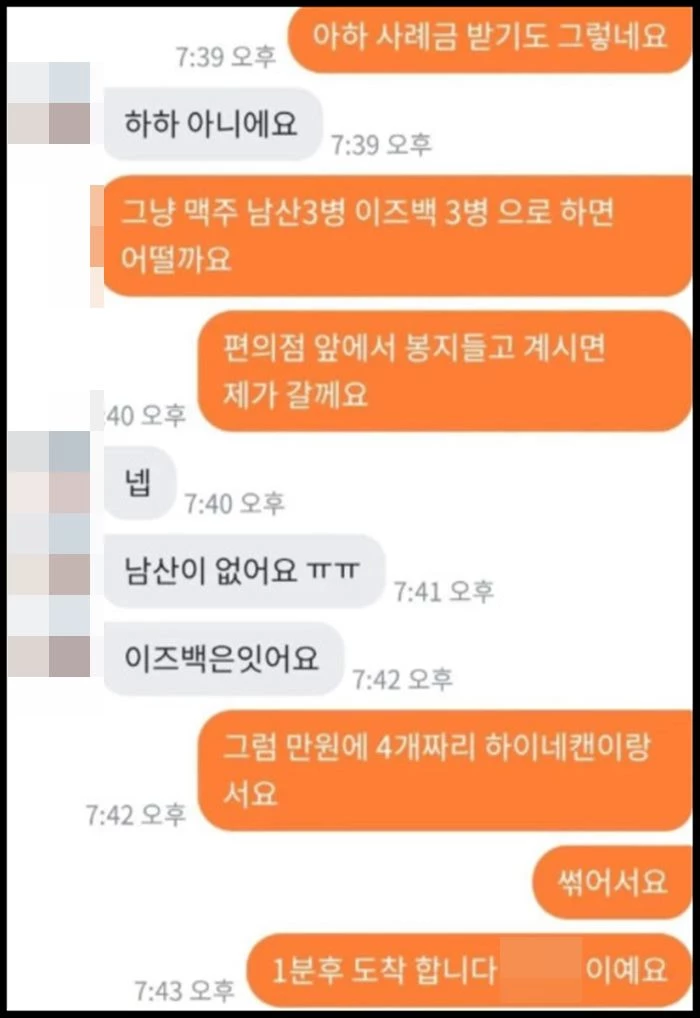The image size is (700, 1018).
Task: Open the blurred avatar next to '넵'
Action: coord(49,472)
